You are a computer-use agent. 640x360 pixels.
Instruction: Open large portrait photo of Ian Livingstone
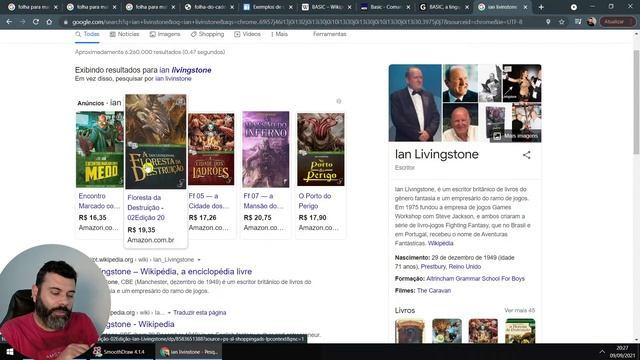tap(415, 103)
